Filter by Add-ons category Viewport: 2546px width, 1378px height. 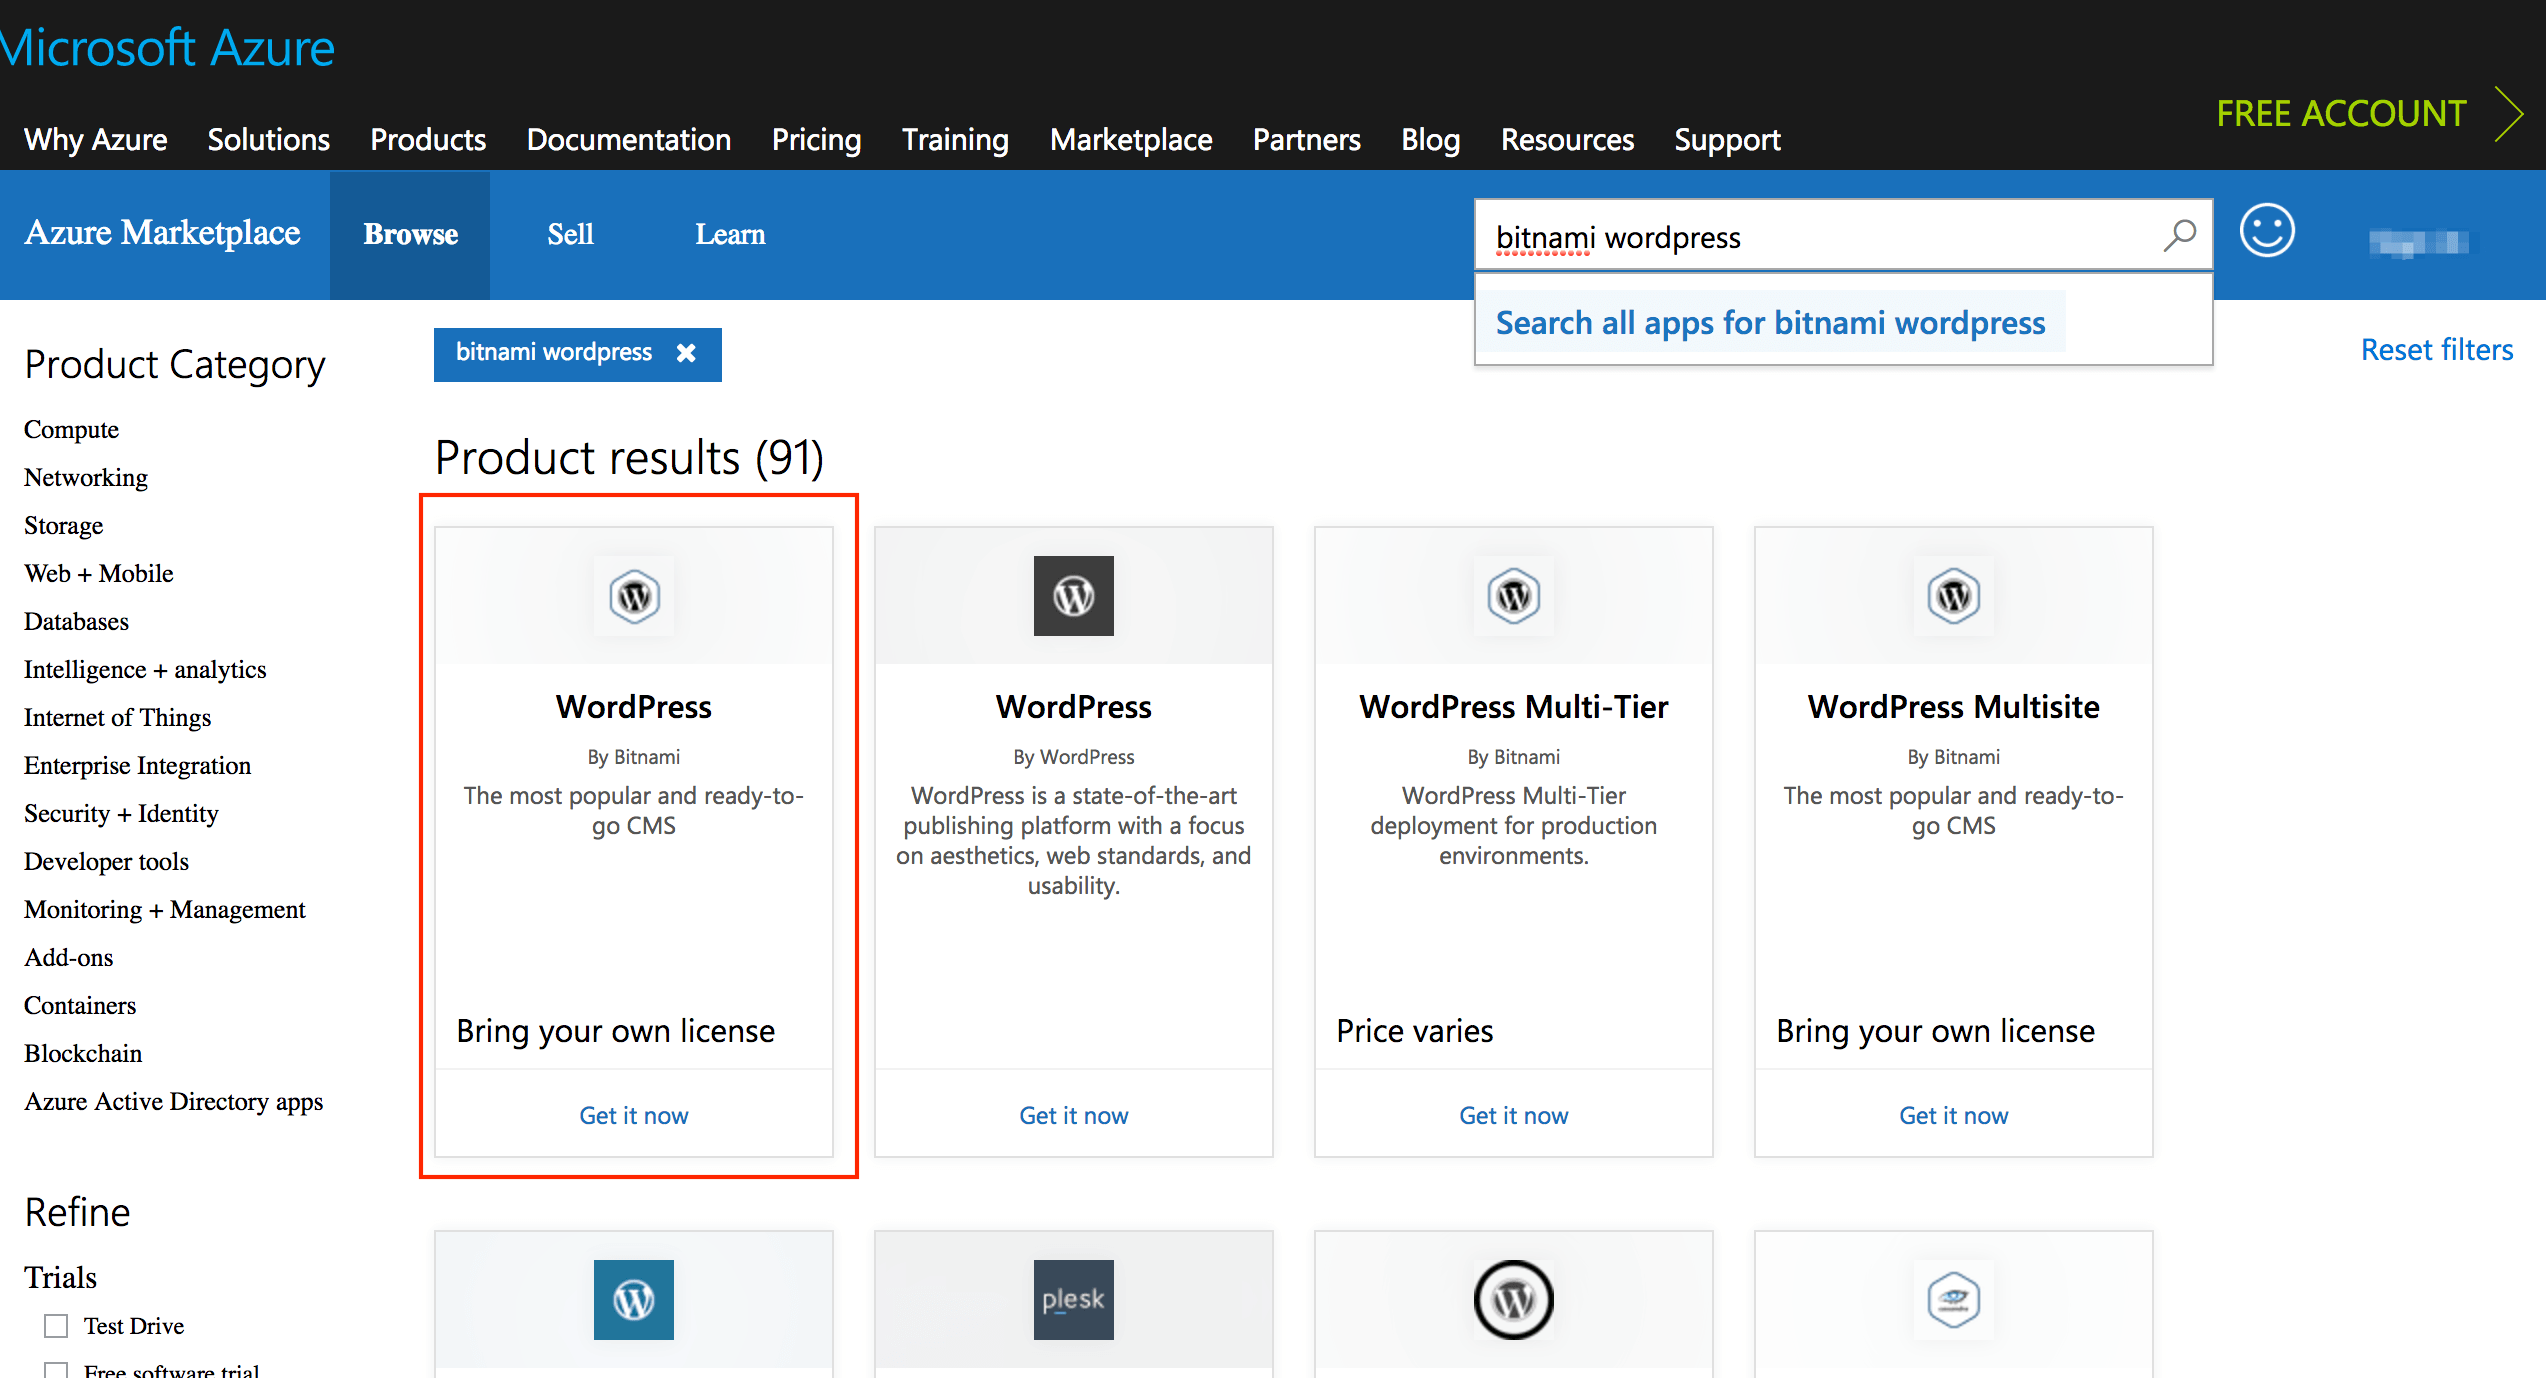coord(69,958)
